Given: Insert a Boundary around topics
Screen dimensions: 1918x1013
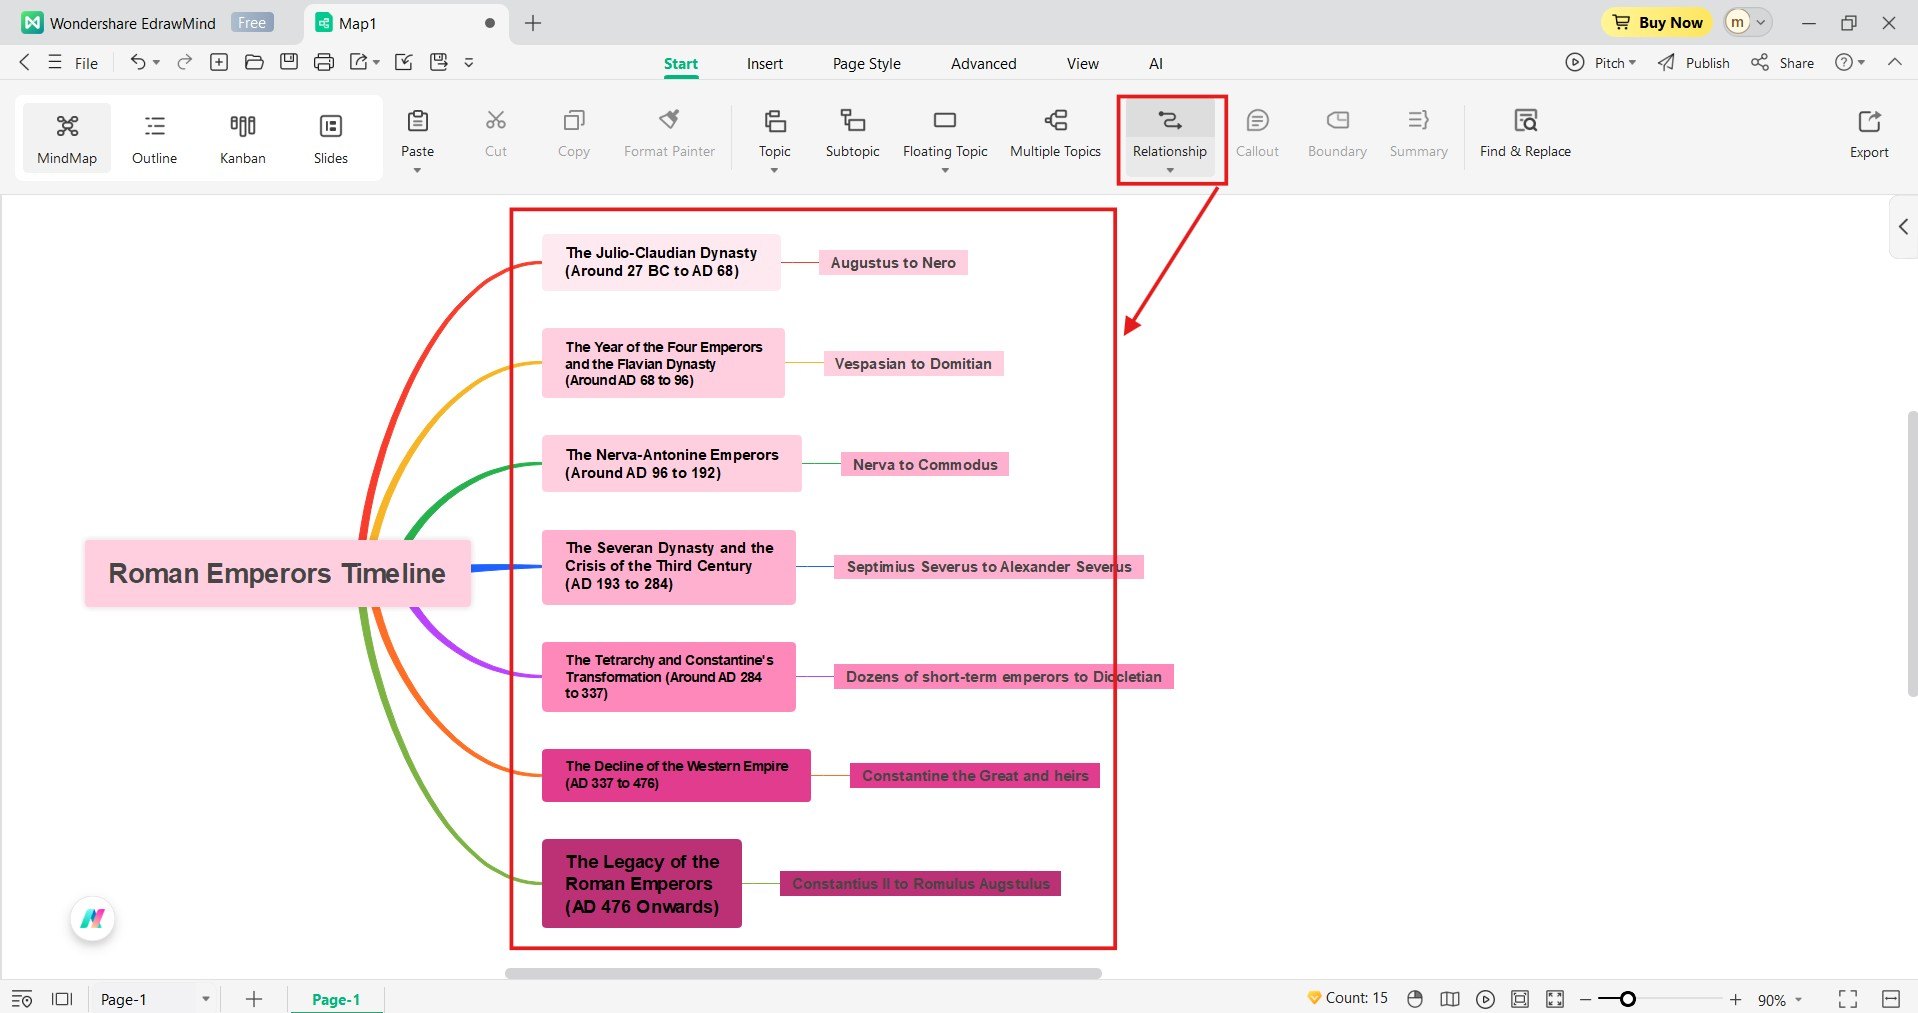Looking at the screenshot, I should tap(1336, 135).
